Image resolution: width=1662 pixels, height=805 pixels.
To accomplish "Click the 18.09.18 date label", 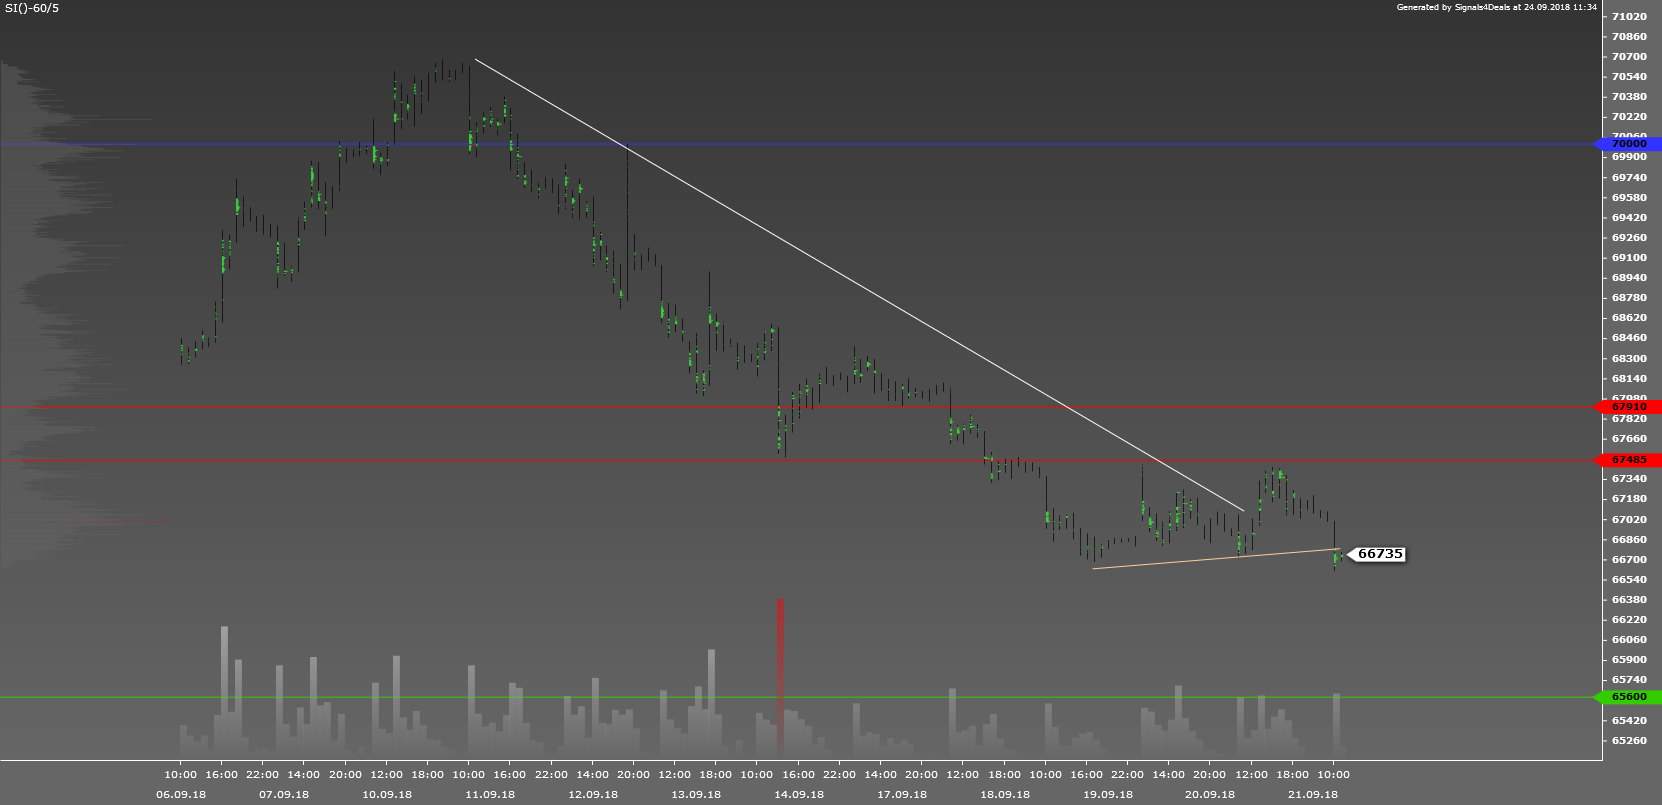I will [x=1005, y=795].
